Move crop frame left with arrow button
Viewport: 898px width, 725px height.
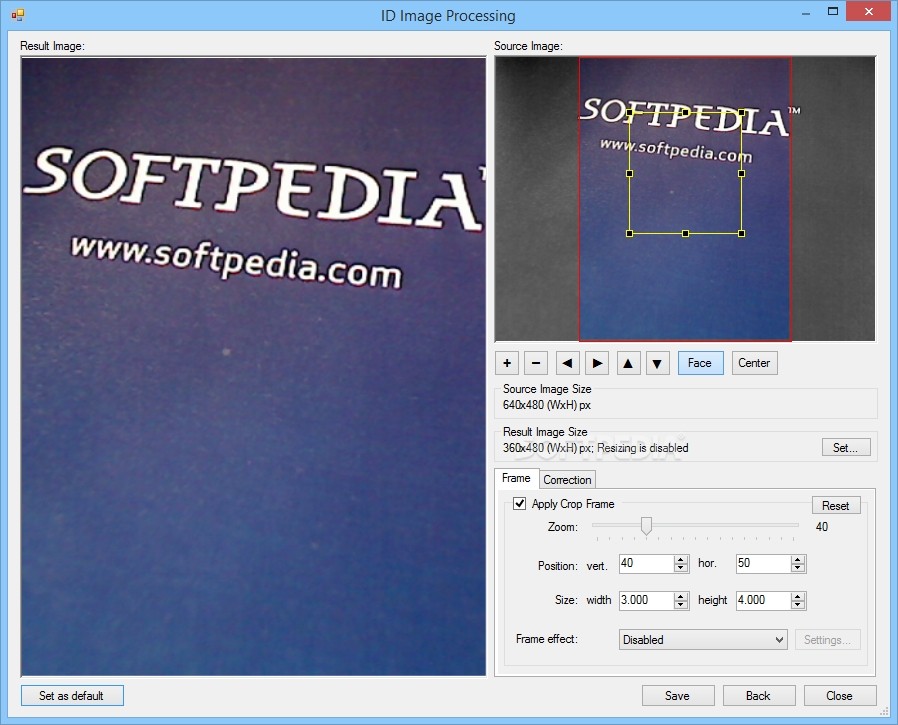tap(568, 363)
